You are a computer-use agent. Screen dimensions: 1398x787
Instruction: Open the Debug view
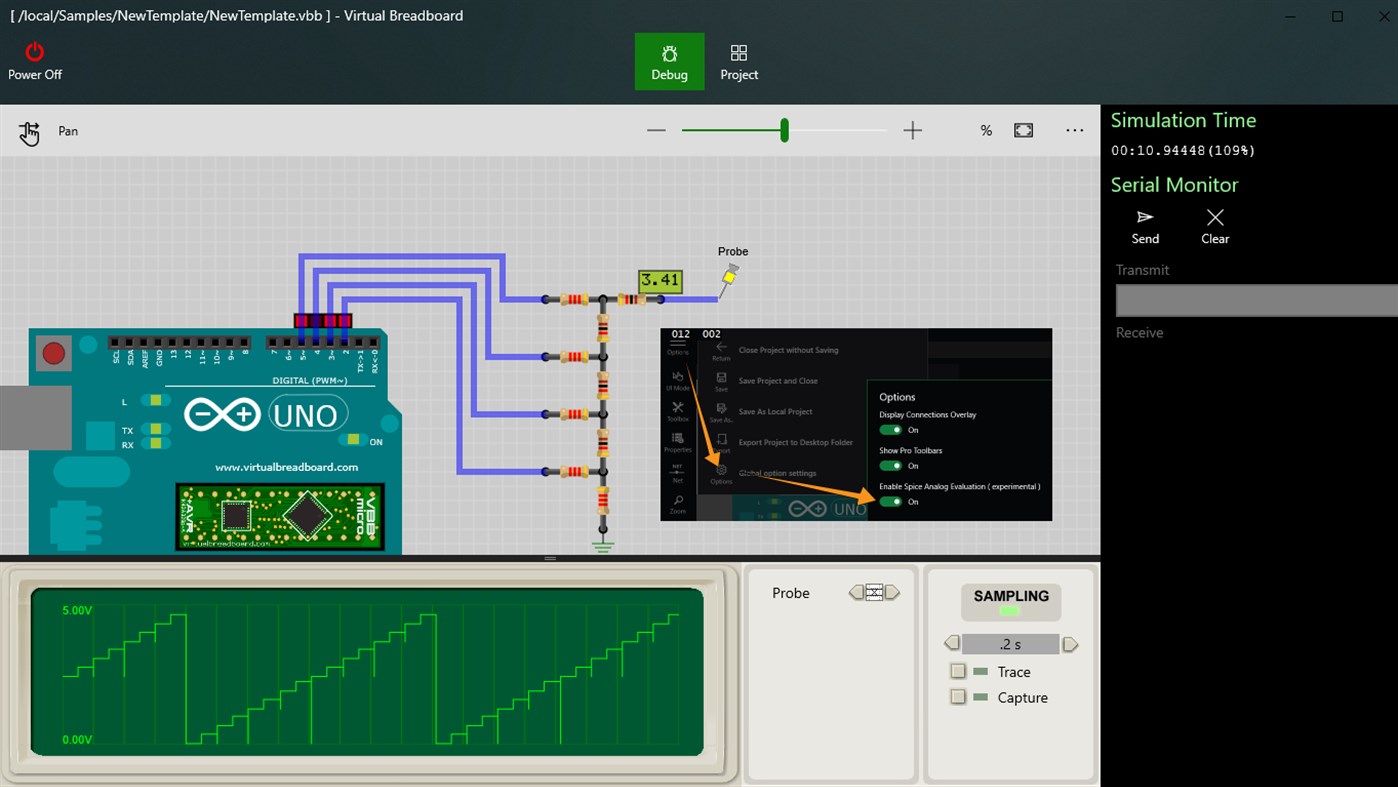(x=669, y=61)
